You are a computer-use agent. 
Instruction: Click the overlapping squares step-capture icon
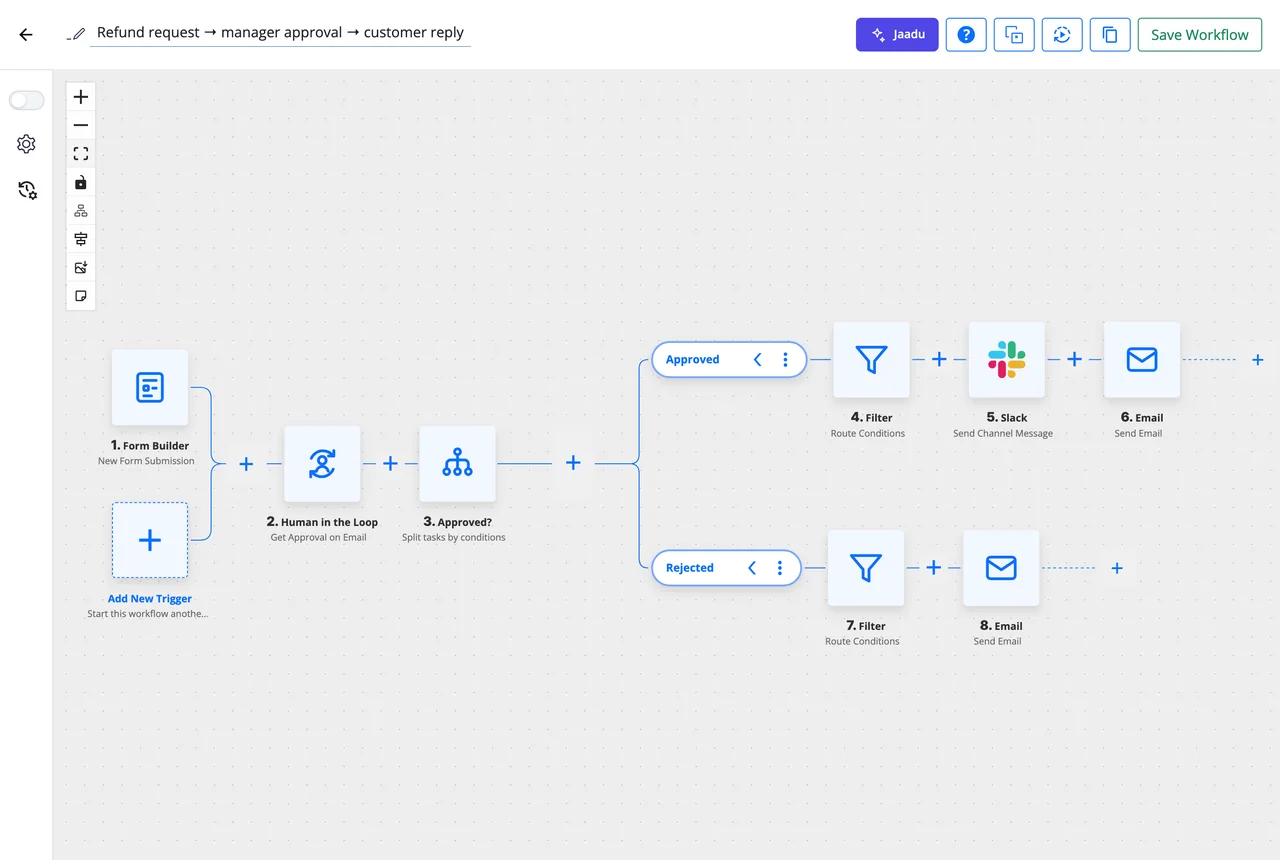[x=1014, y=34]
